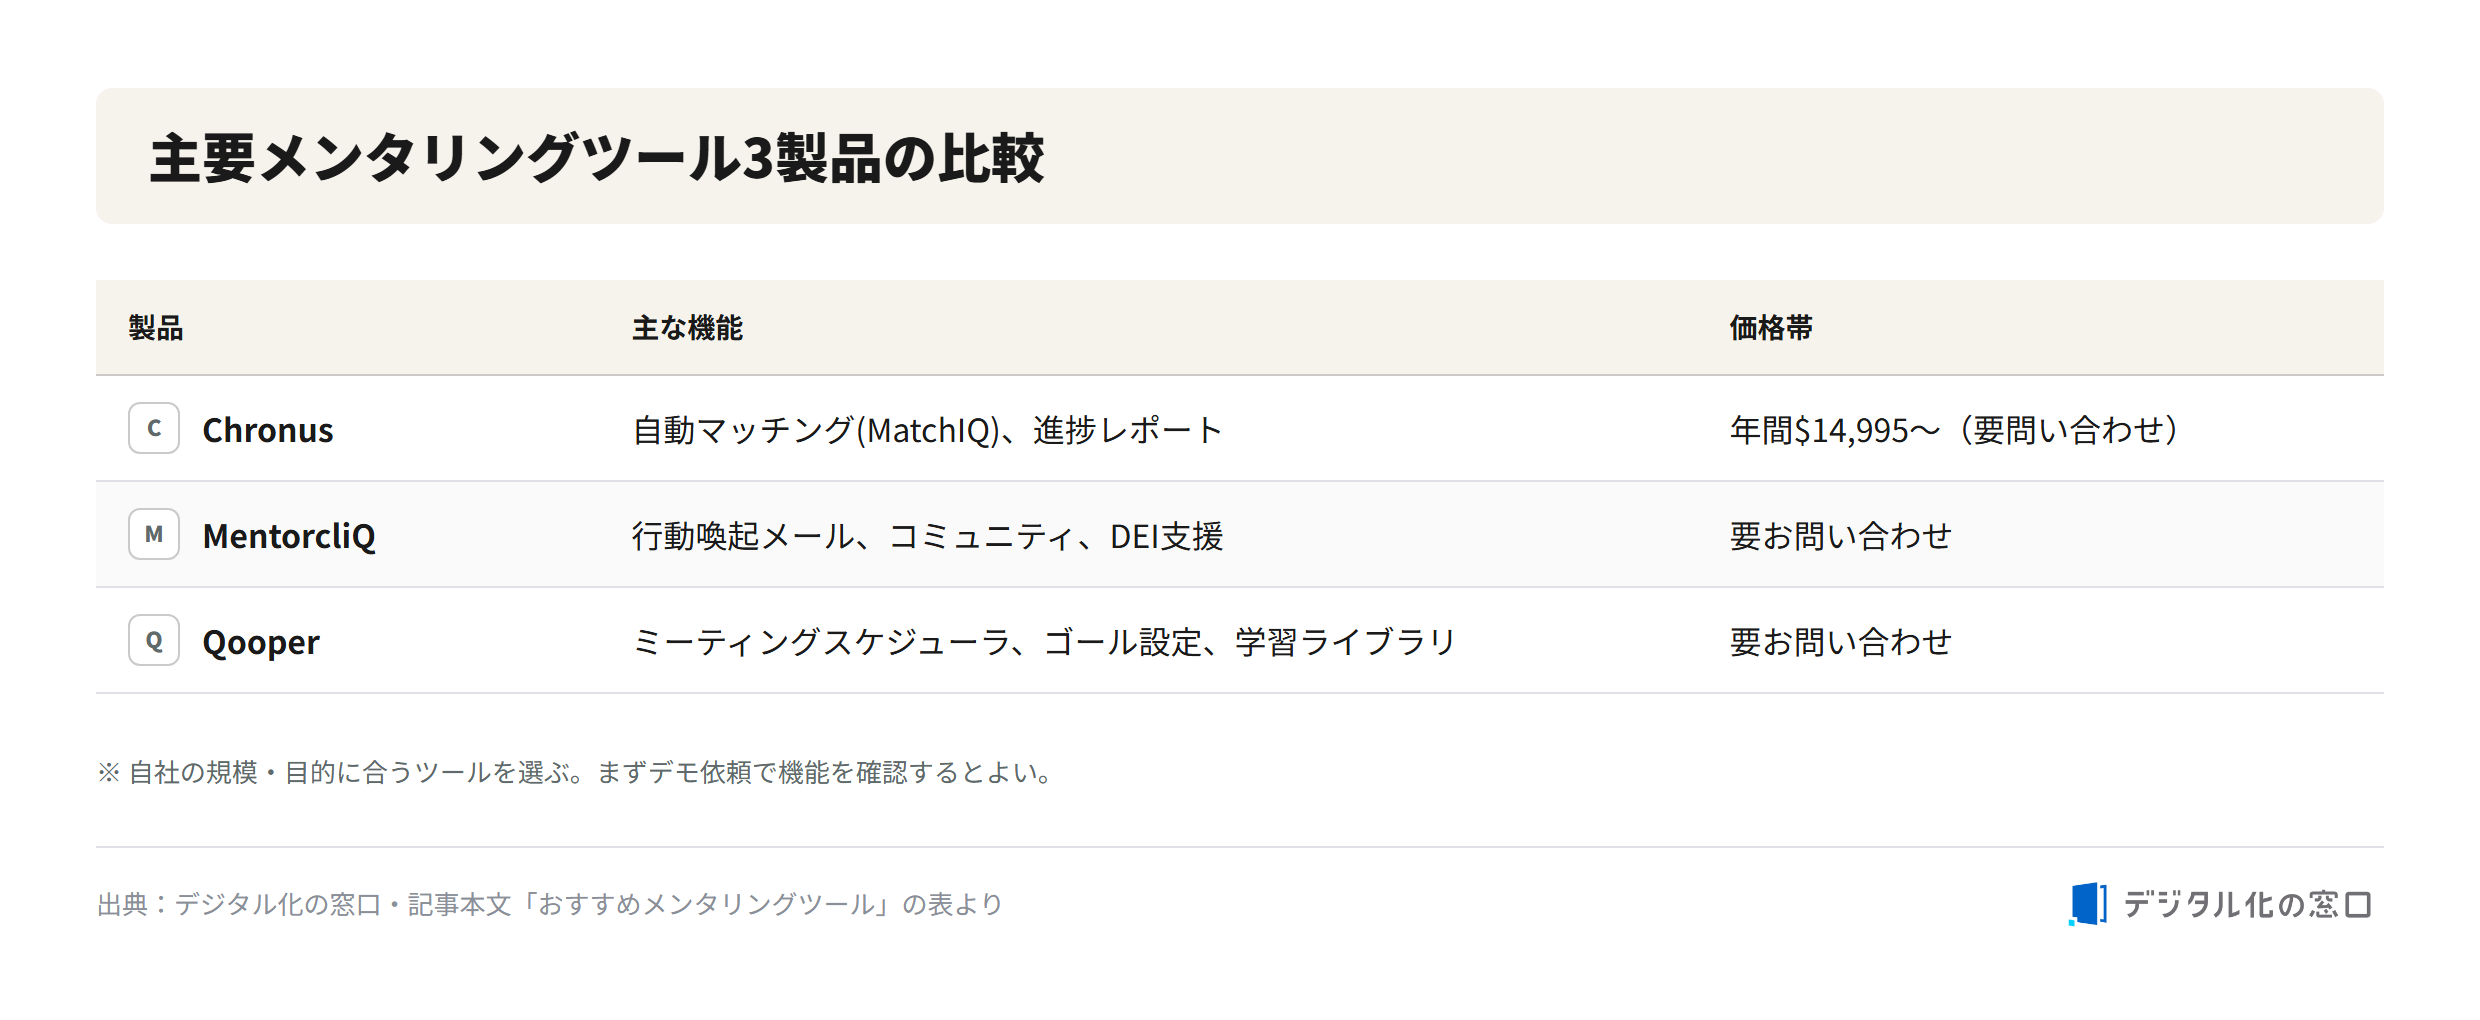2480x1020 pixels.
Task: Click the 価格帯 column header
Action: point(1771,328)
